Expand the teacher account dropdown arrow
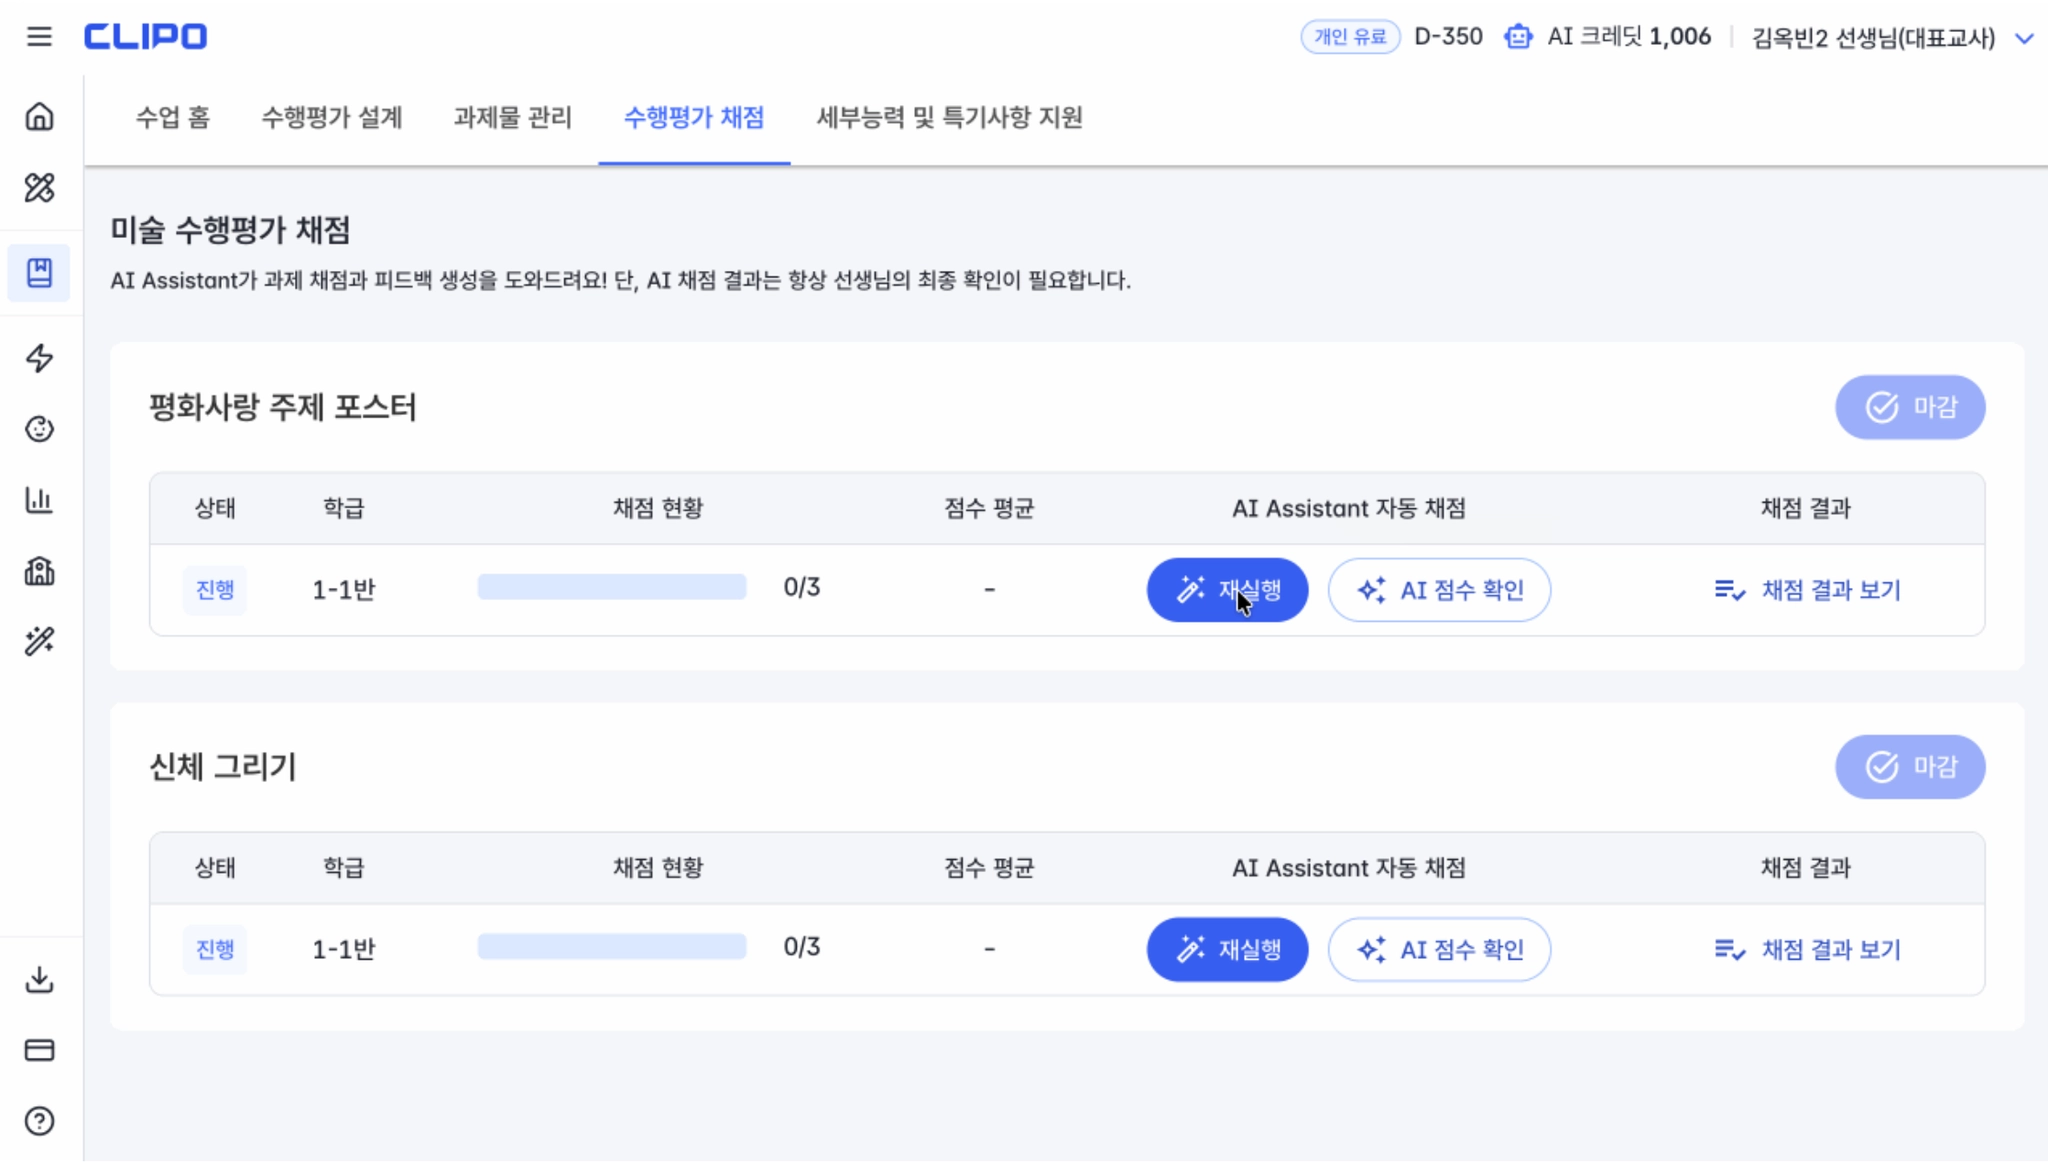The image size is (2048, 1162). [2024, 38]
